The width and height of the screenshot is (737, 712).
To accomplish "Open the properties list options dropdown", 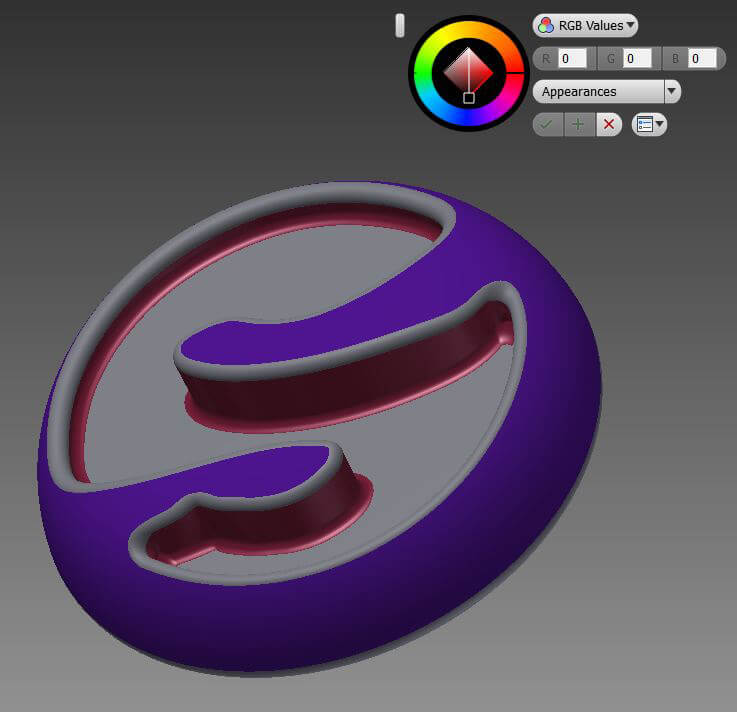I will coord(650,125).
